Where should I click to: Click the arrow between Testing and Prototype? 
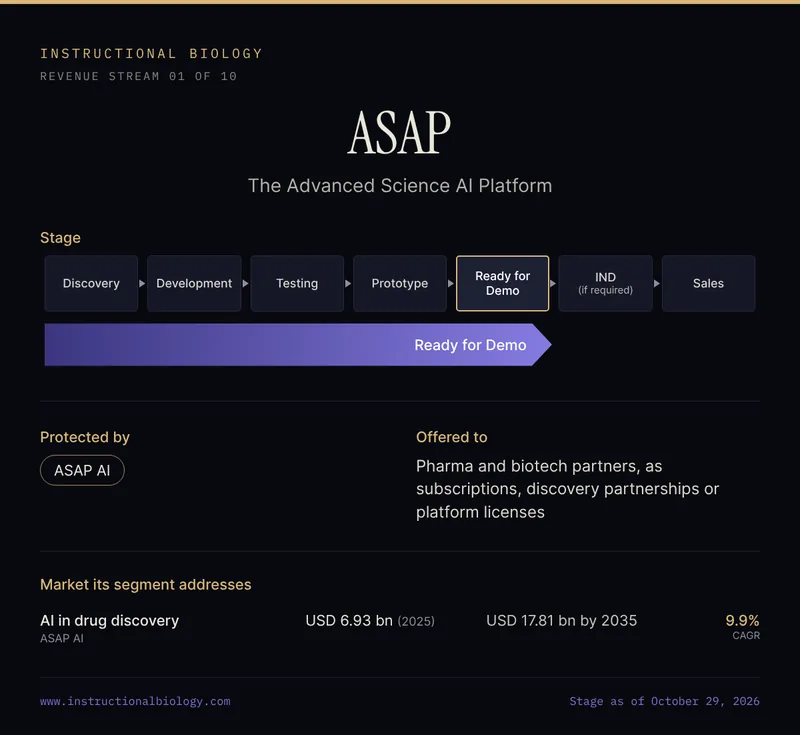348,283
